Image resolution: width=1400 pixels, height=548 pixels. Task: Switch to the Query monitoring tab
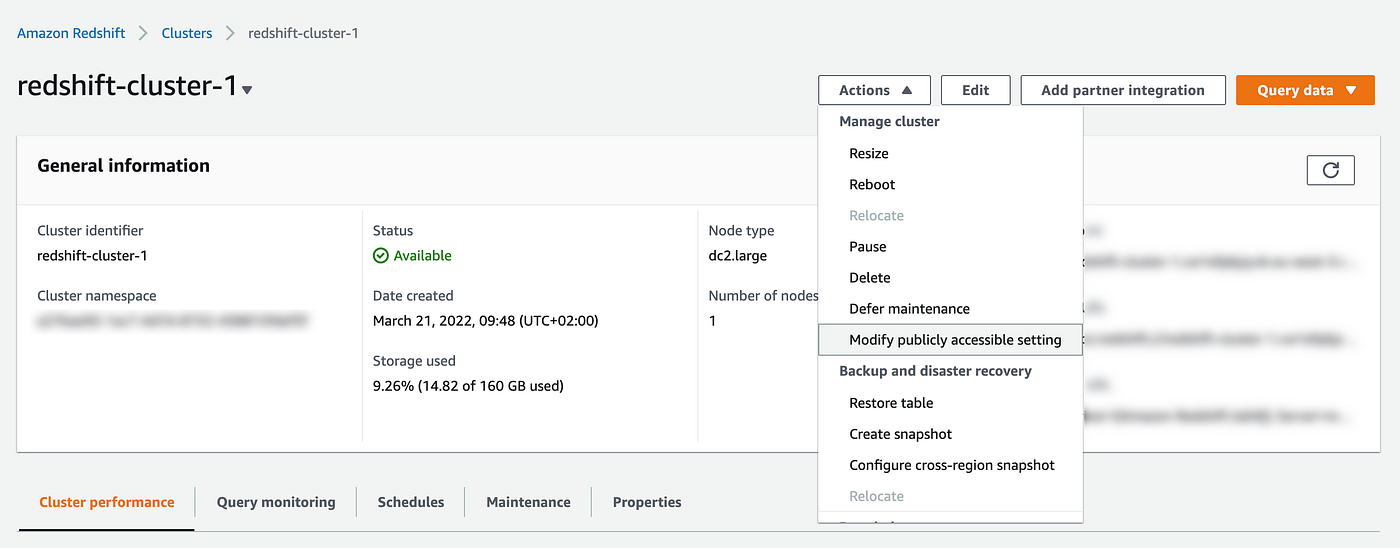coord(276,502)
